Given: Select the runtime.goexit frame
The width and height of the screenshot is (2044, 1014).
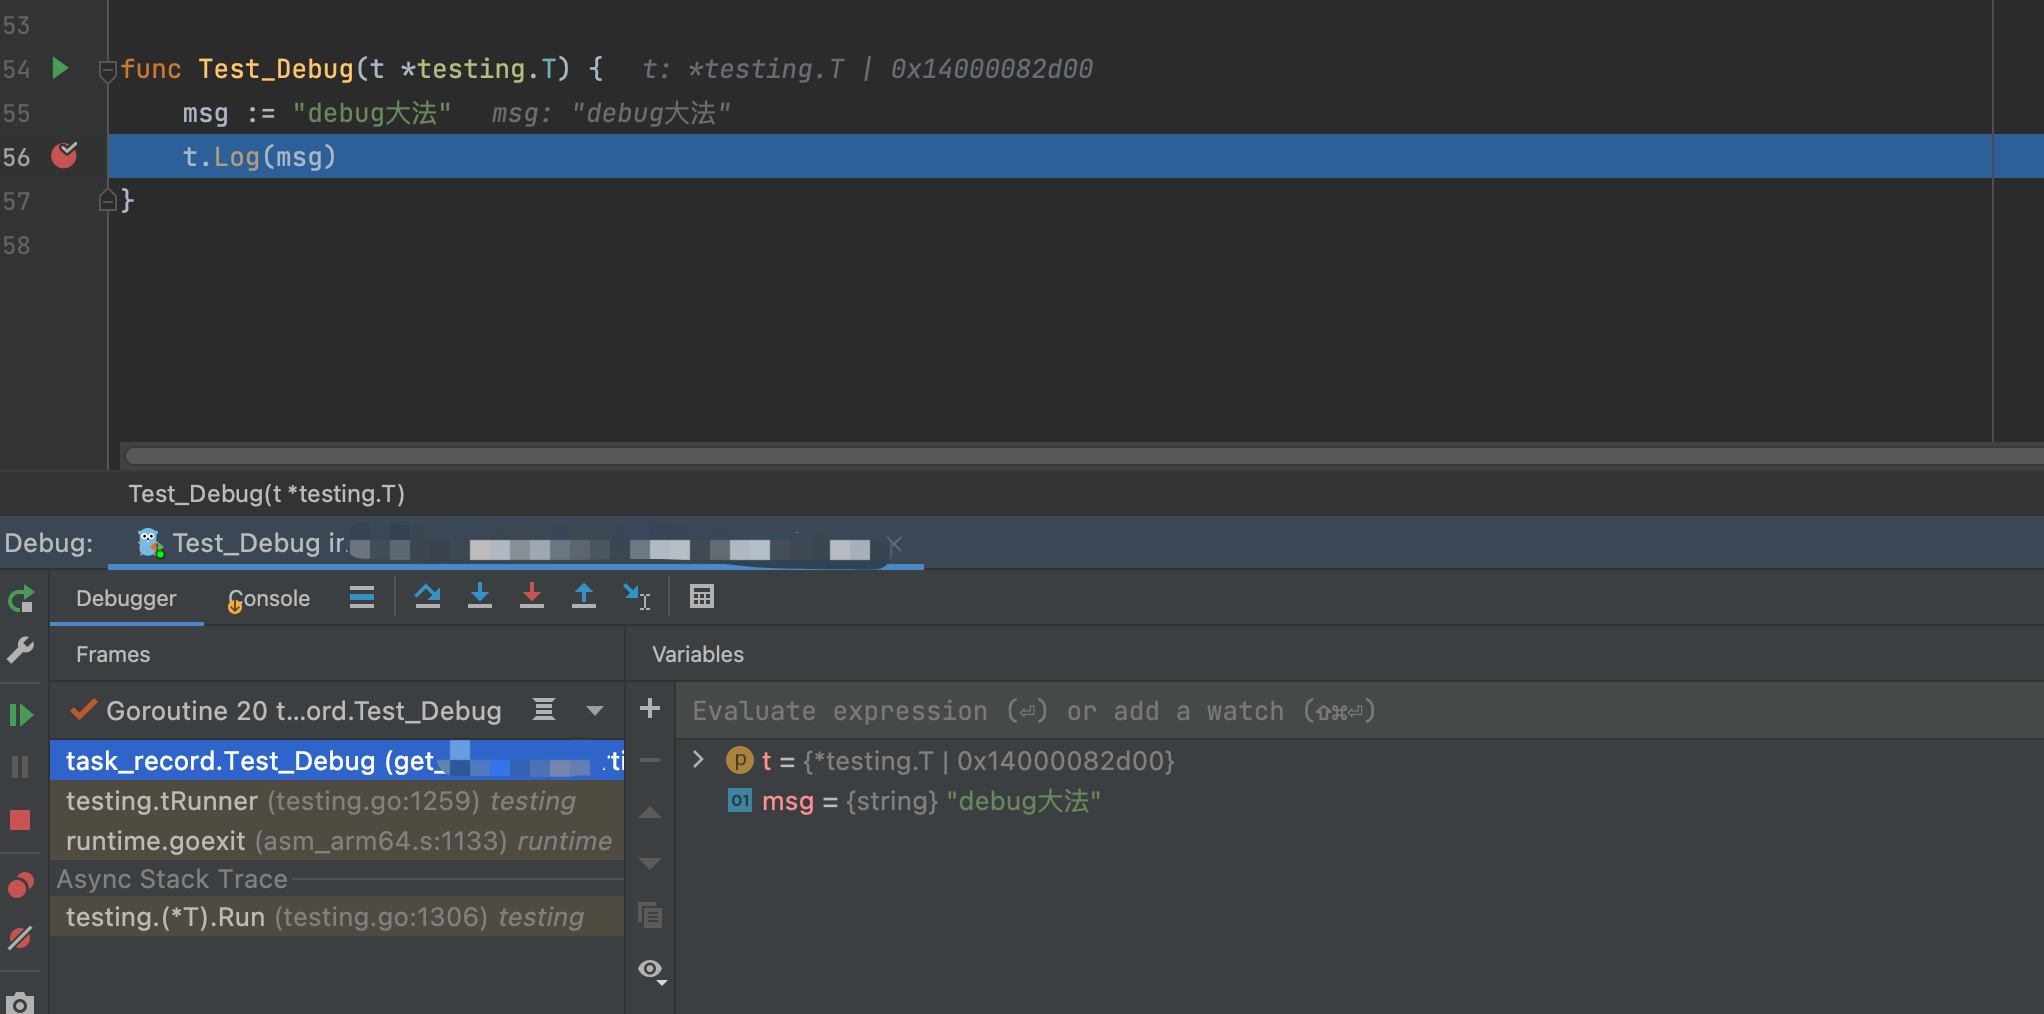Looking at the screenshot, I should click(x=337, y=841).
